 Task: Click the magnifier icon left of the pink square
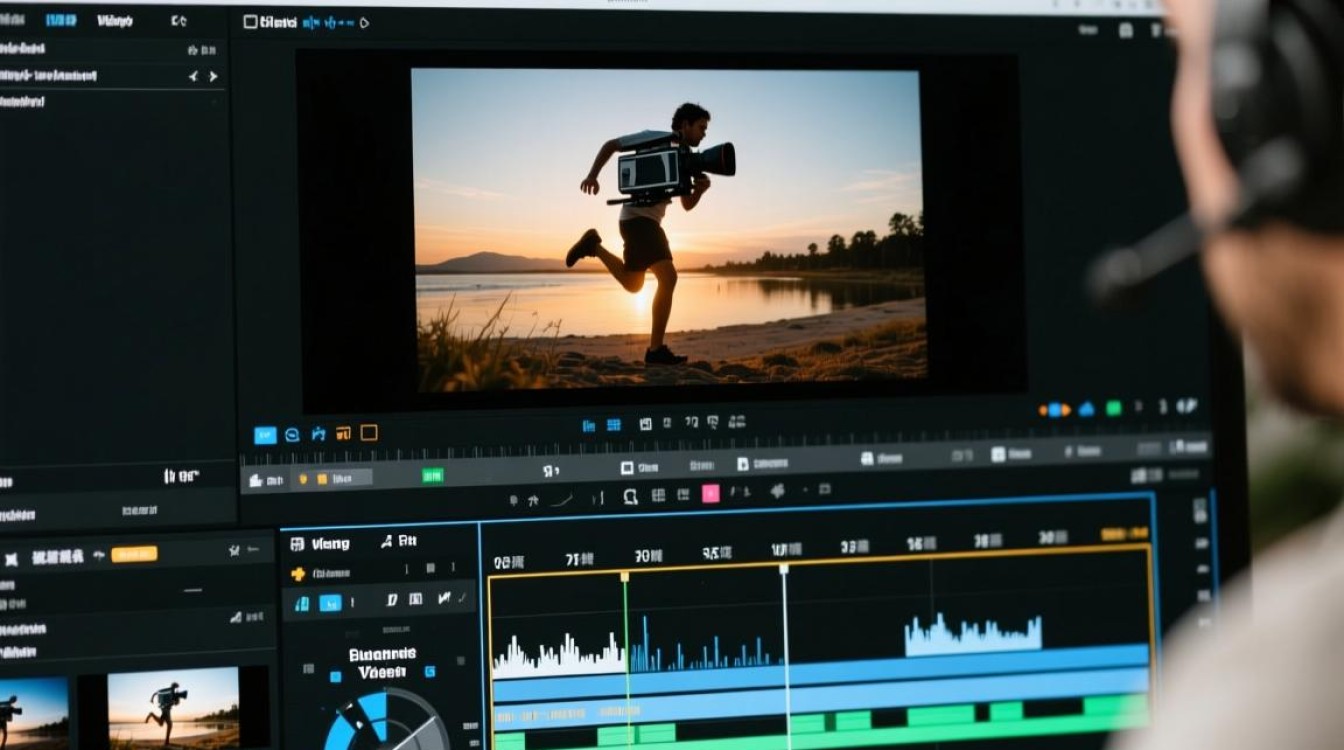(x=631, y=495)
